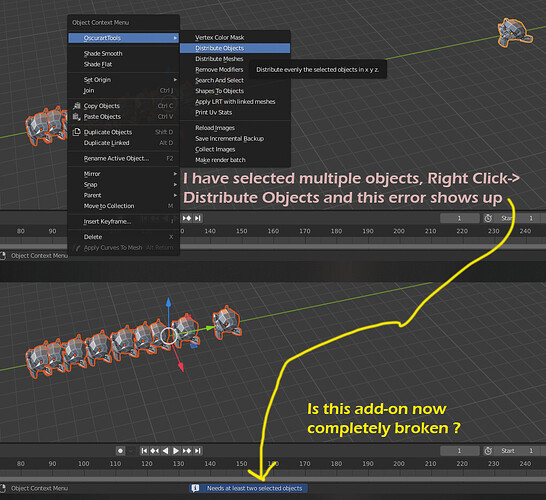Expand the Snap submenu
546x500 pixels.
[124, 185]
